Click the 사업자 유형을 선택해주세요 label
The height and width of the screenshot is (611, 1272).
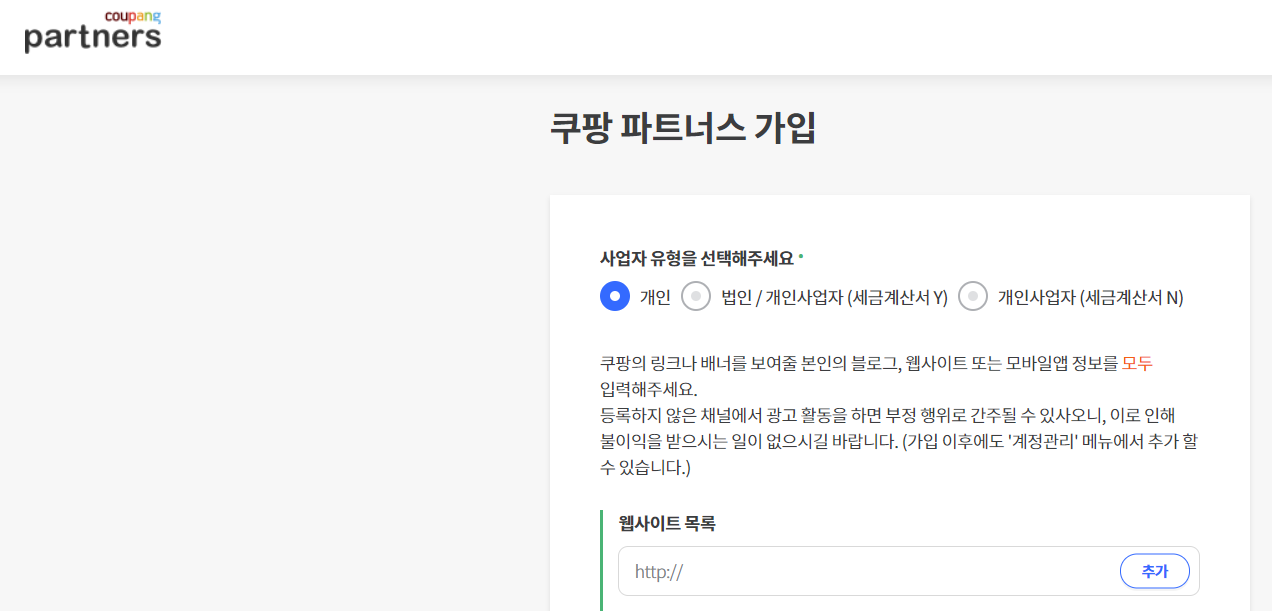(x=697, y=258)
